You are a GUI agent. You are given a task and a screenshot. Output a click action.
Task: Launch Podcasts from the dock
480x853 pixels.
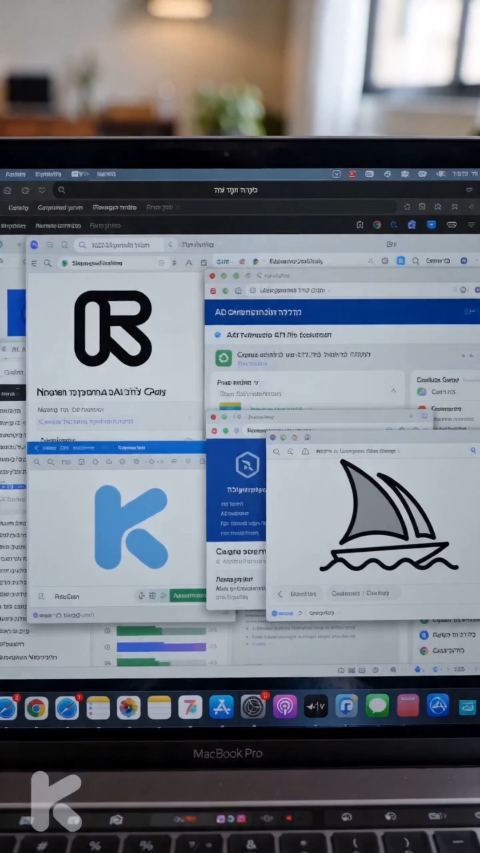[285, 706]
